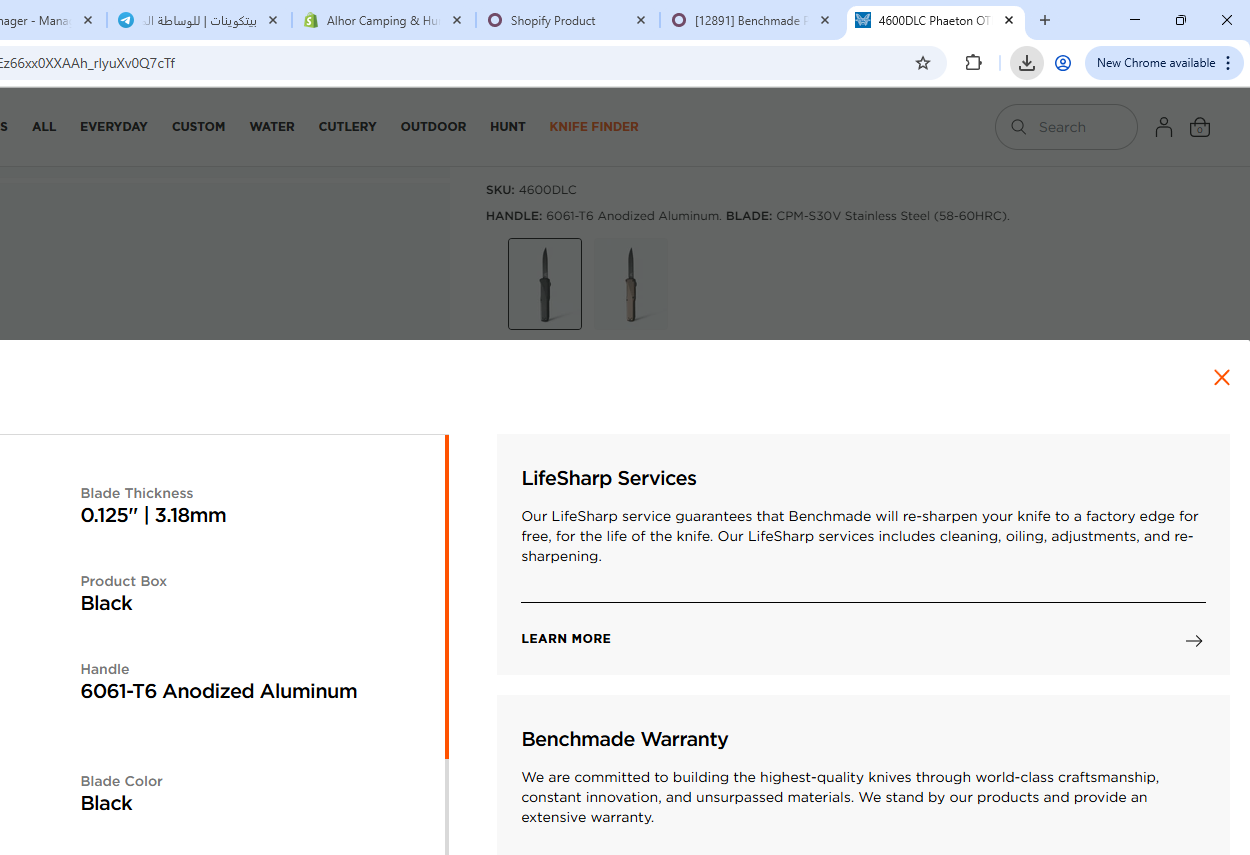1250x855 pixels.
Task: Open the EVERYDAY navigation menu
Action: point(114,127)
